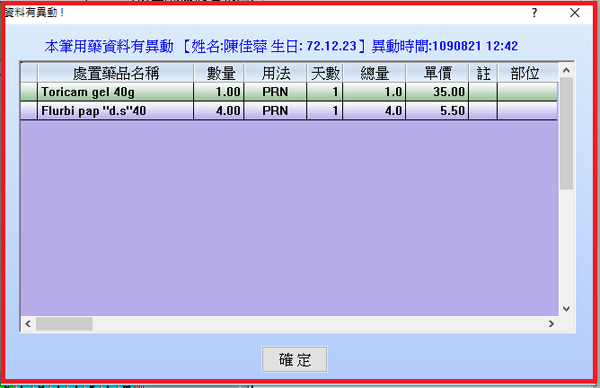Click the 確定 confirm button
The image size is (600, 388).
(x=294, y=359)
